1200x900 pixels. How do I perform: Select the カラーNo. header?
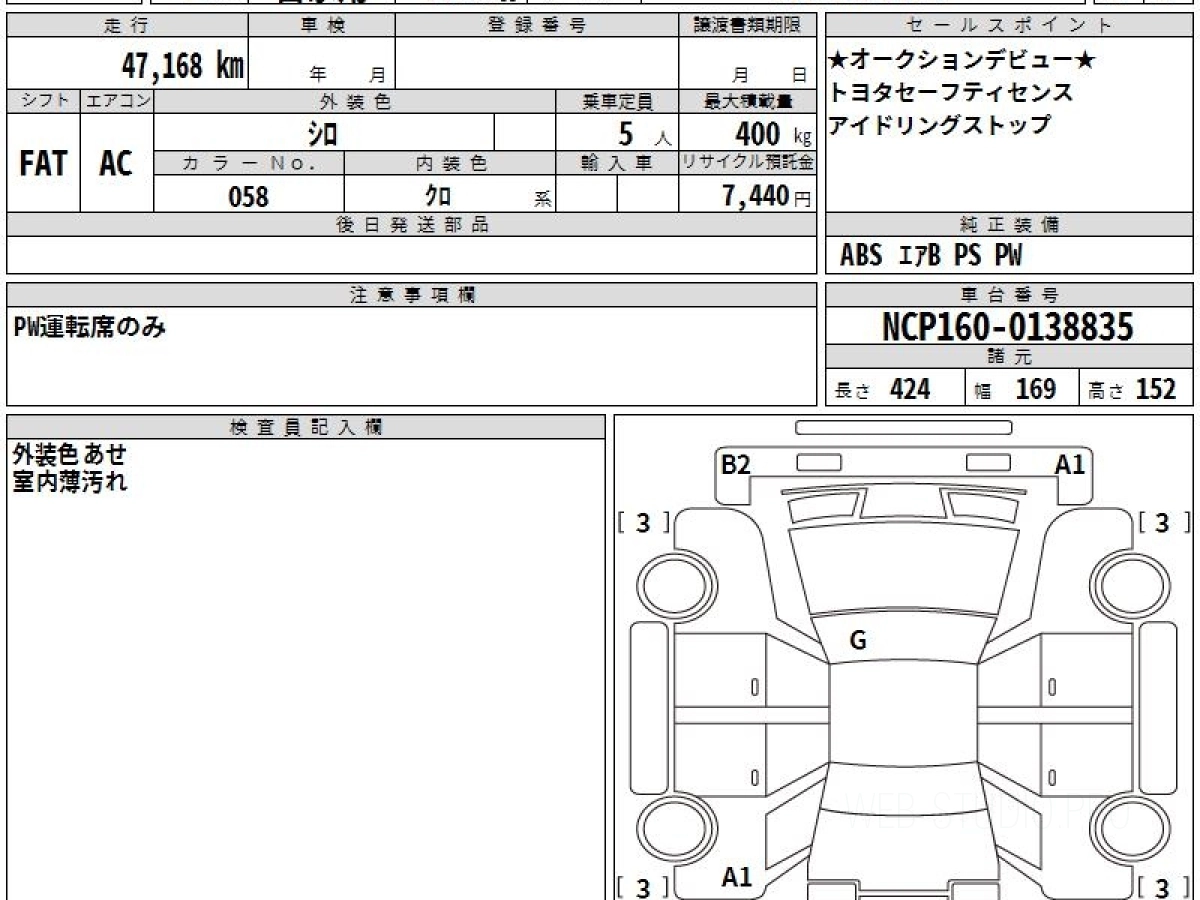pyautogui.click(x=249, y=163)
